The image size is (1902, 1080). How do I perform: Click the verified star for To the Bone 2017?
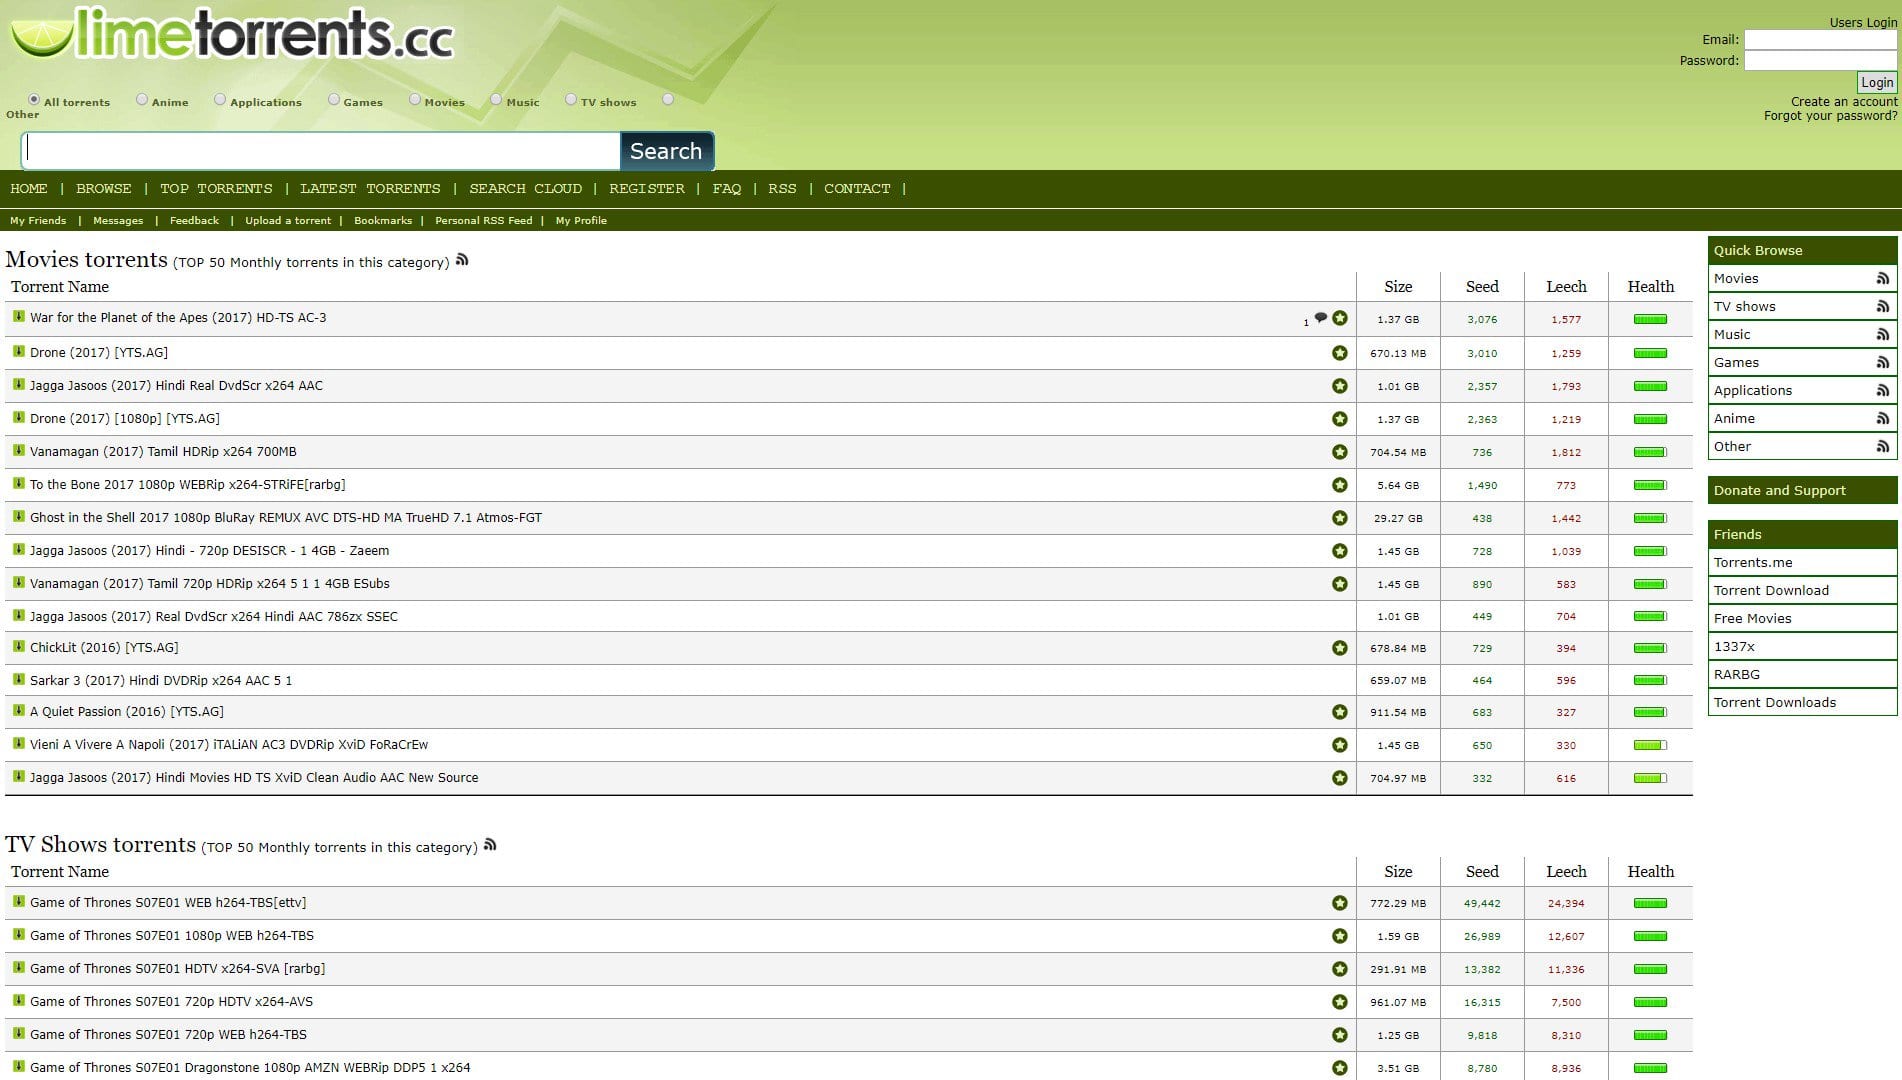[1340, 485]
